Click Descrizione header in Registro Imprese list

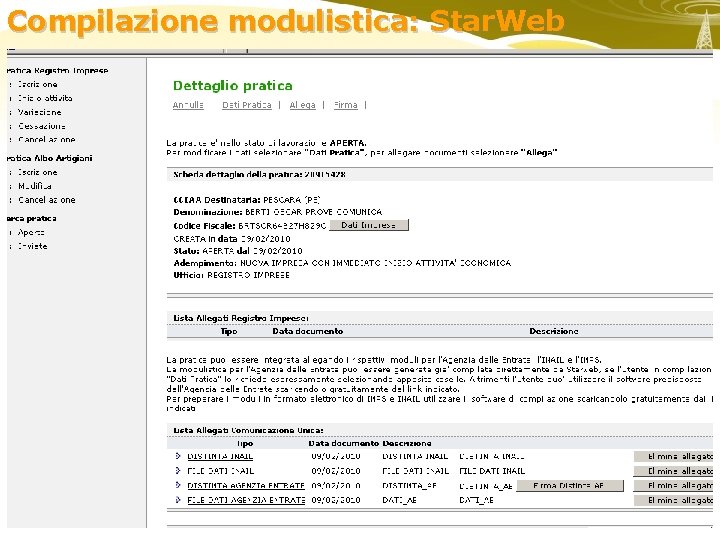click(x=554, y=332)
